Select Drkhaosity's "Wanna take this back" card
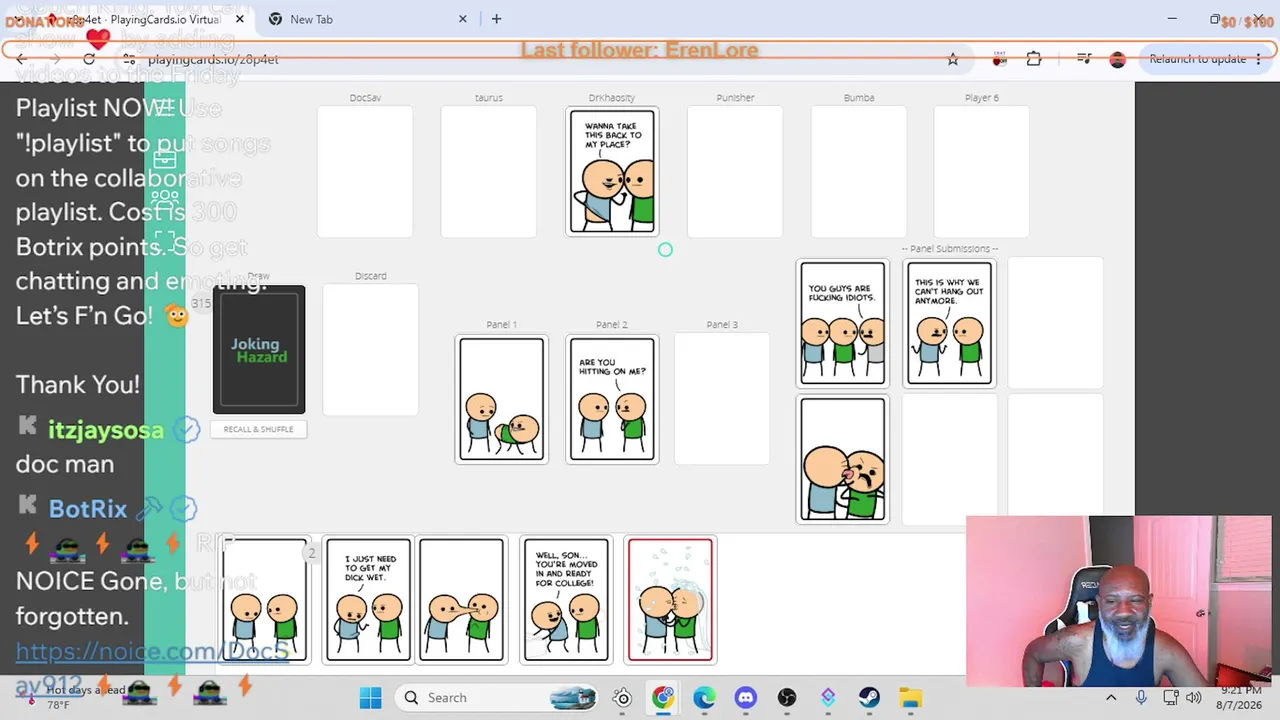The image size is (1280, 720). point(612,172)
